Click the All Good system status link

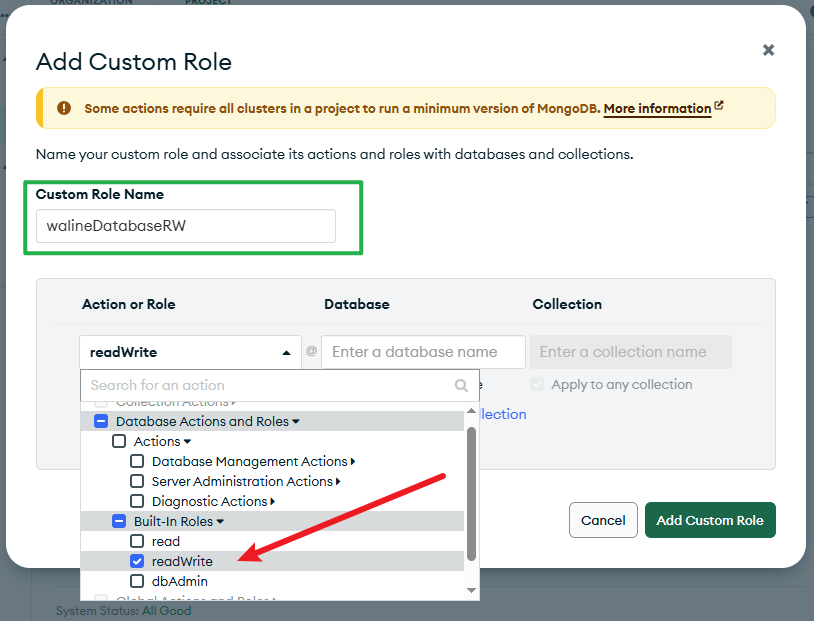coord(167,611)
